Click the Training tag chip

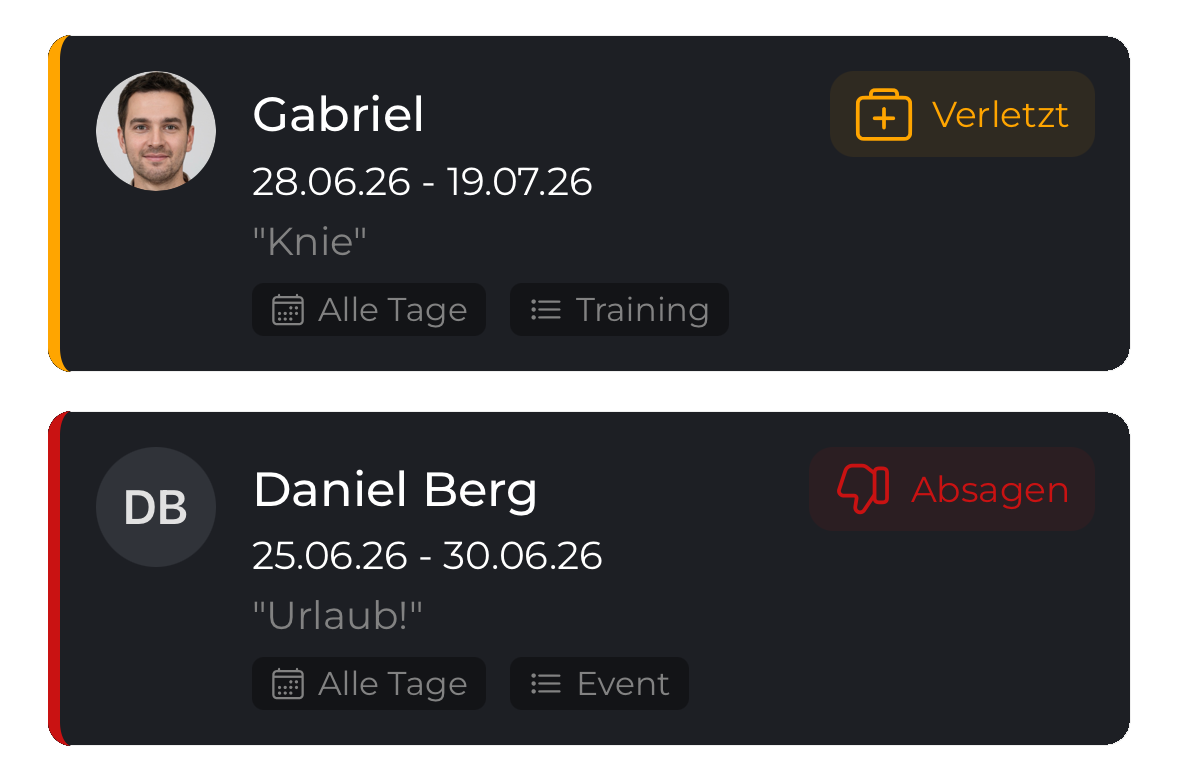point(619,310)
